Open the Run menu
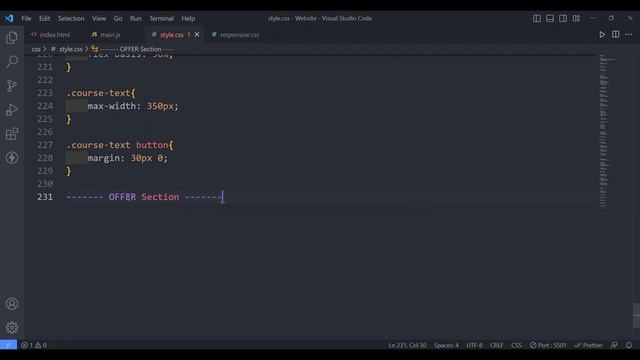The width and height of the screenshot is (640, 360). (136, 18)
